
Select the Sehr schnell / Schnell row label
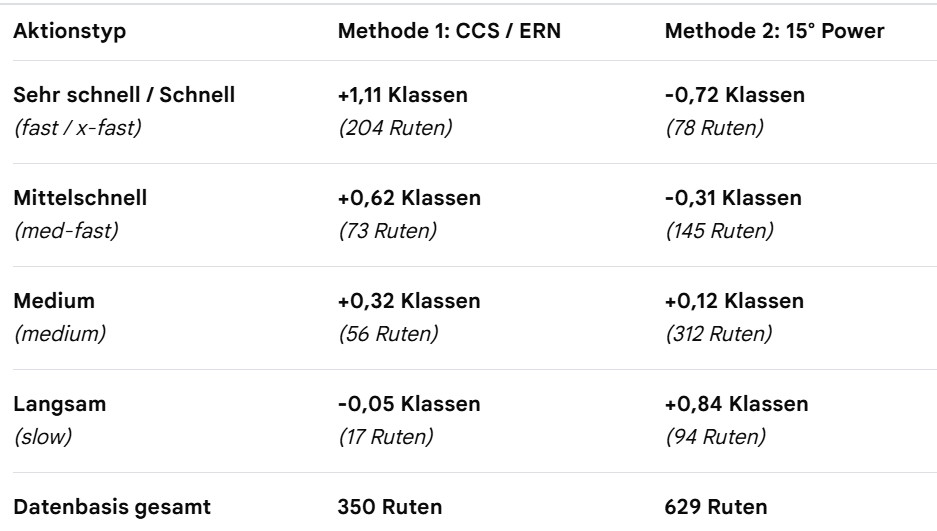(x=124, y=95)
